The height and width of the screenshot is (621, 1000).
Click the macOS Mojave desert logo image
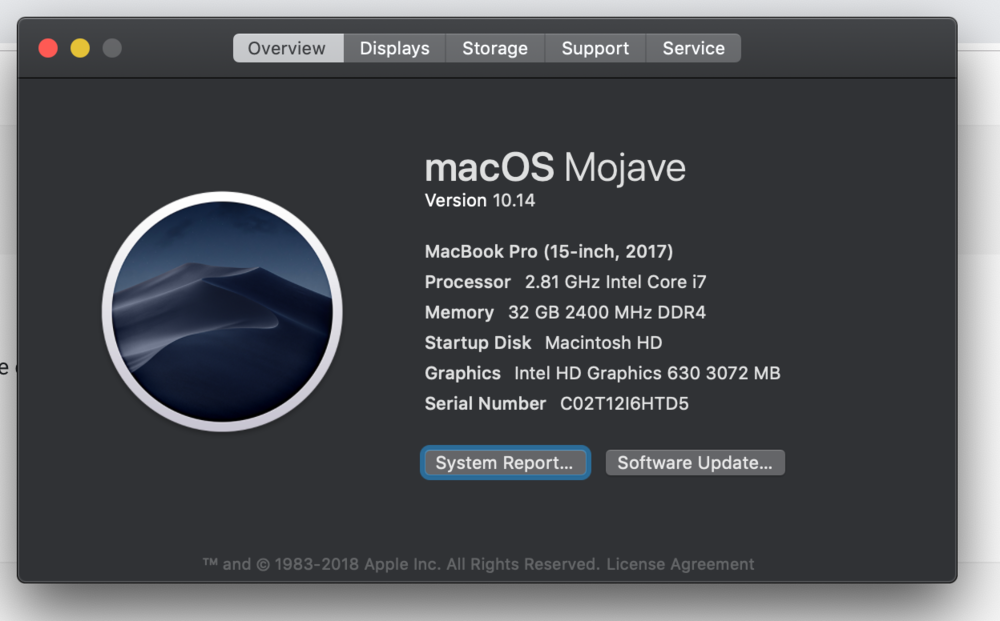pos(222,312)
